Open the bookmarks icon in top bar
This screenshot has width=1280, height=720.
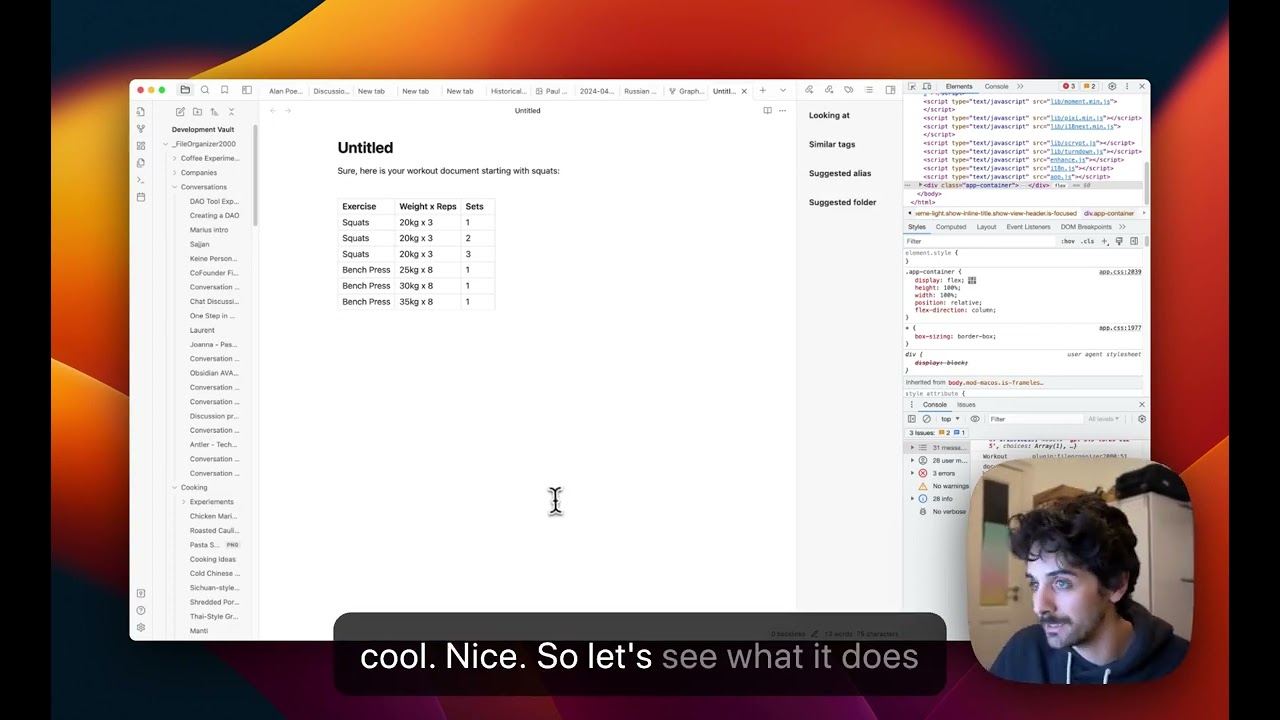224,90
